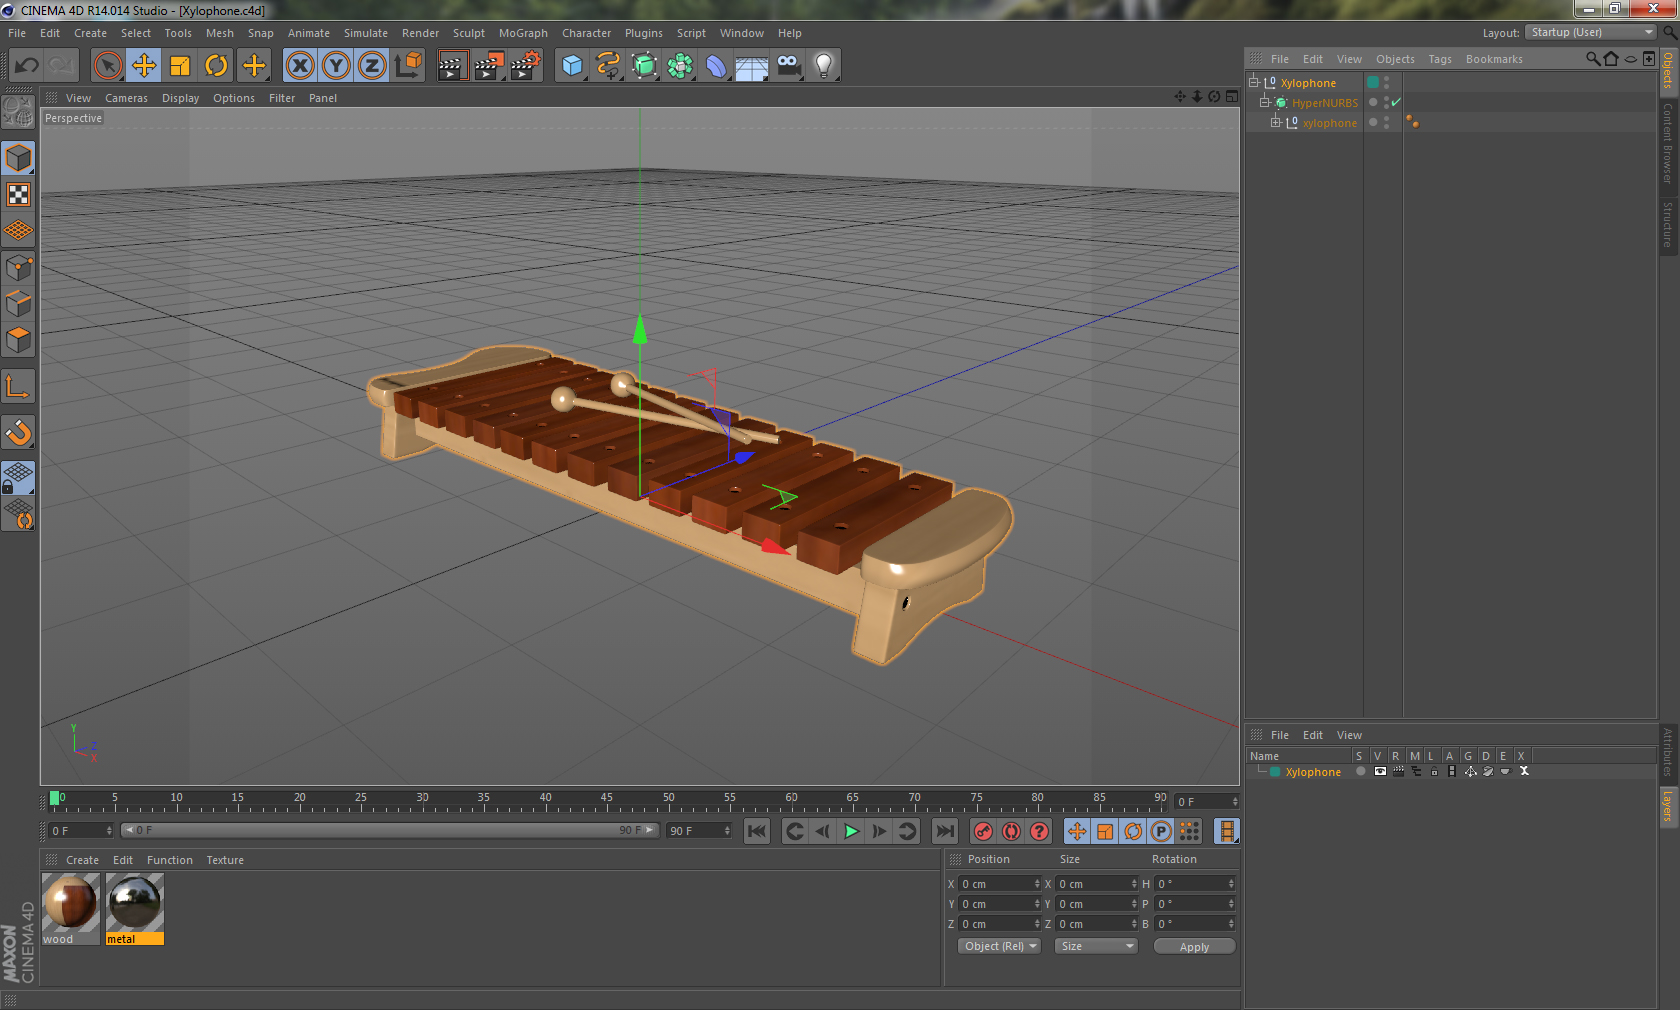The width and height of the screenshot is (1680, 1010).
Task: Click the Apply button
Action: (x=1194, y=947)
